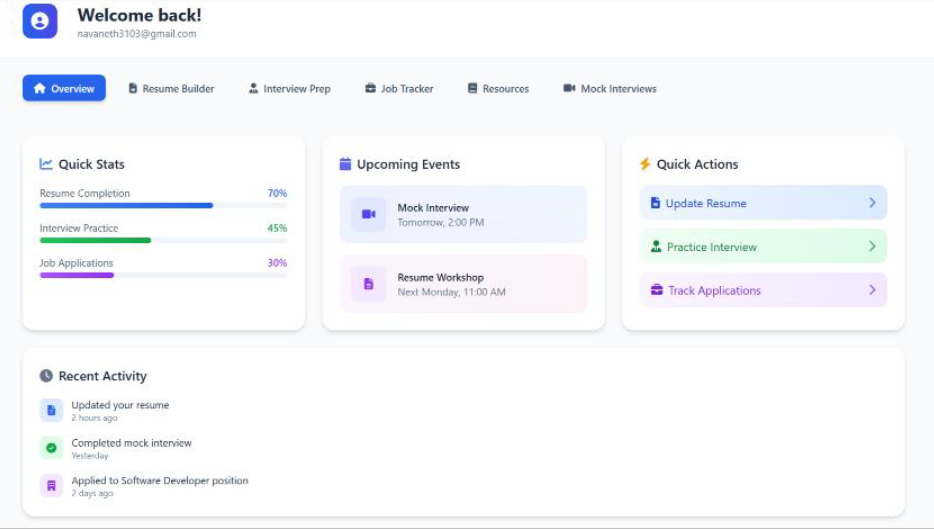
Task: Click the blue file icon next to Updated your resume
Action: (x=51, y=410)
